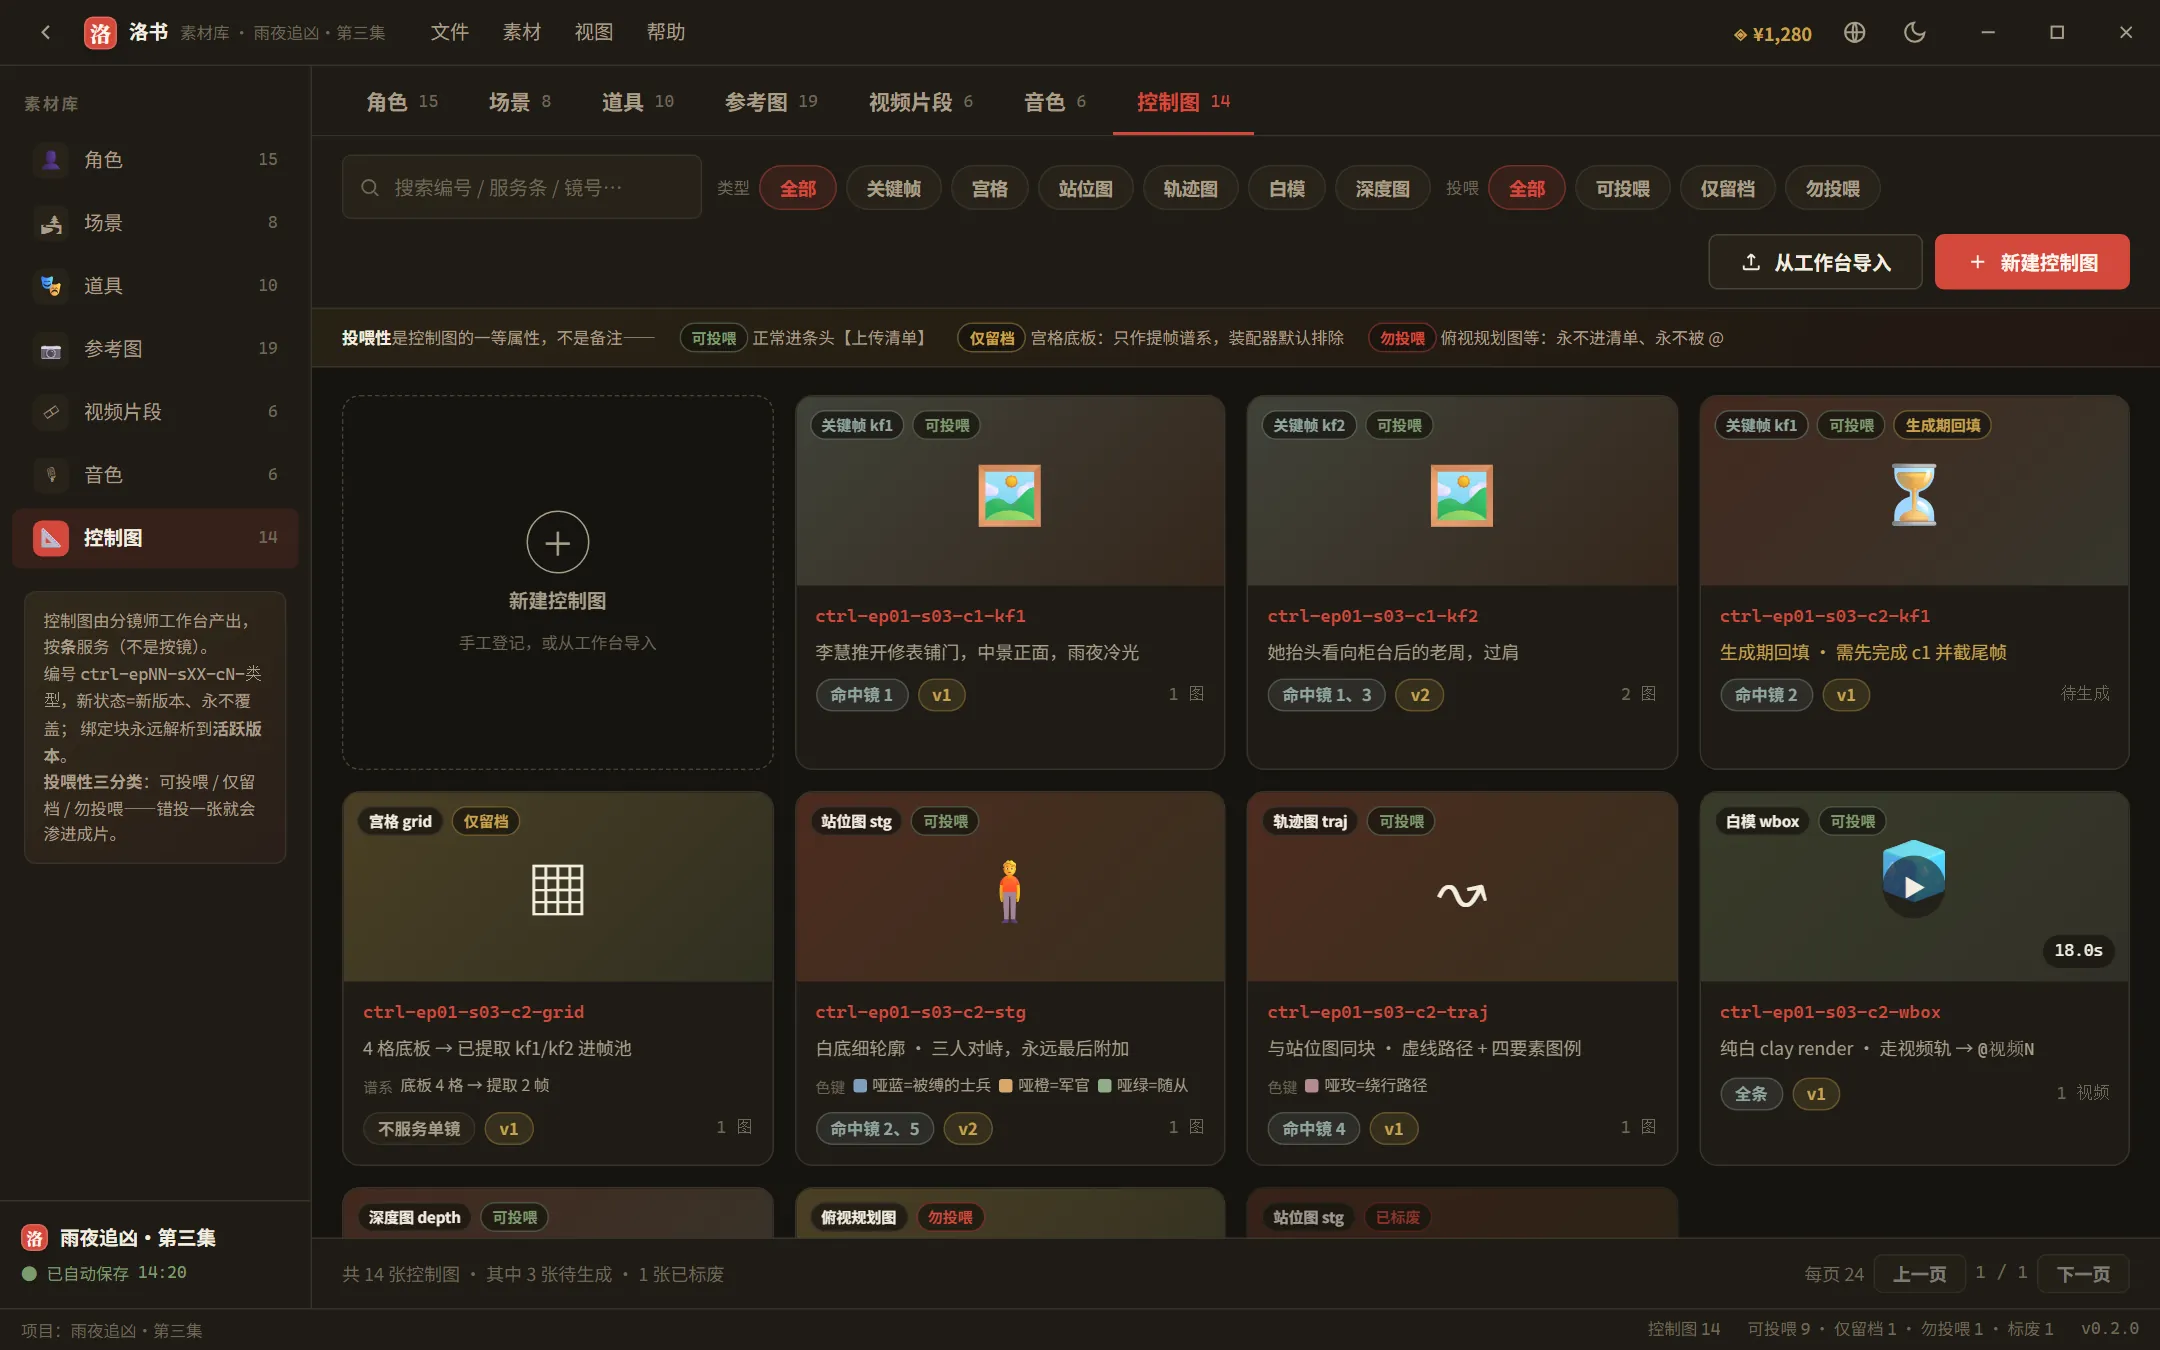Open sidebar 音色 microphone icon
The height and width of the screenshot is (1350, 2160).
click(51, 475)
